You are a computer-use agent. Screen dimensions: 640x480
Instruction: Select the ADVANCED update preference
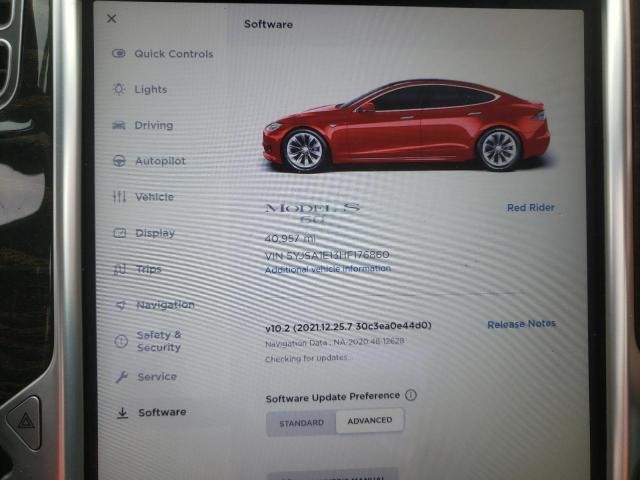tap(370, 421)
